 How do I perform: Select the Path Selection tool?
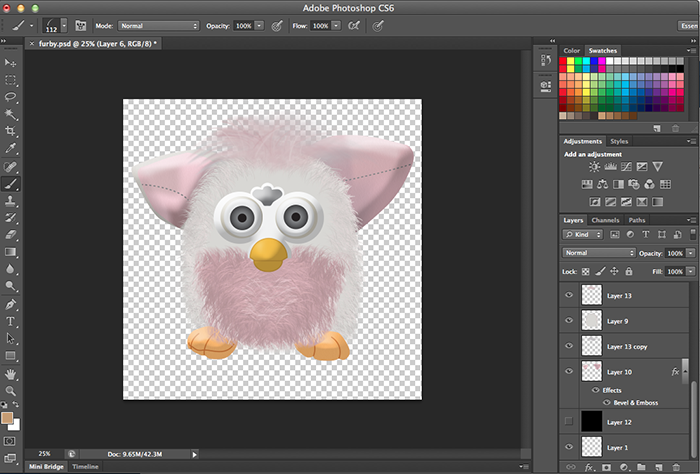click(10, 338)
